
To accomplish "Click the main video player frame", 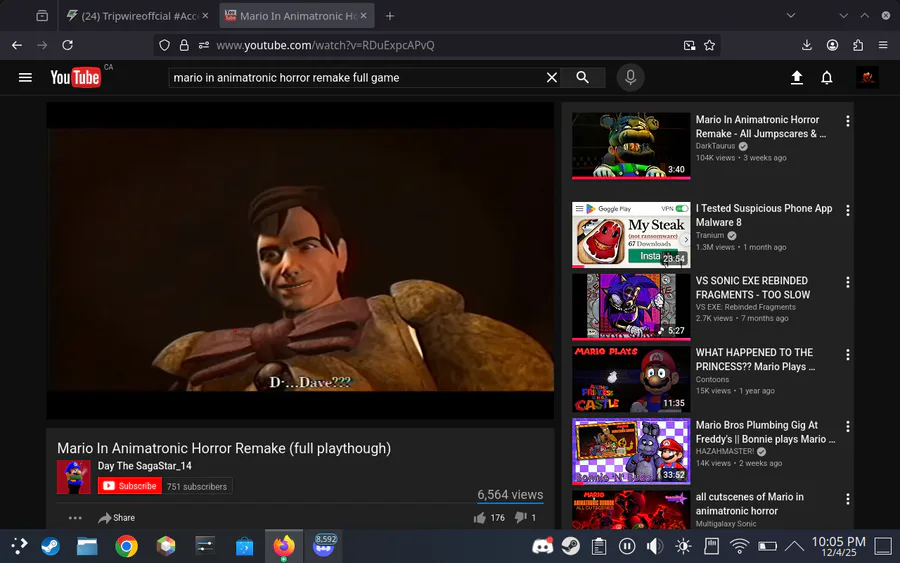I will (300, 261).
